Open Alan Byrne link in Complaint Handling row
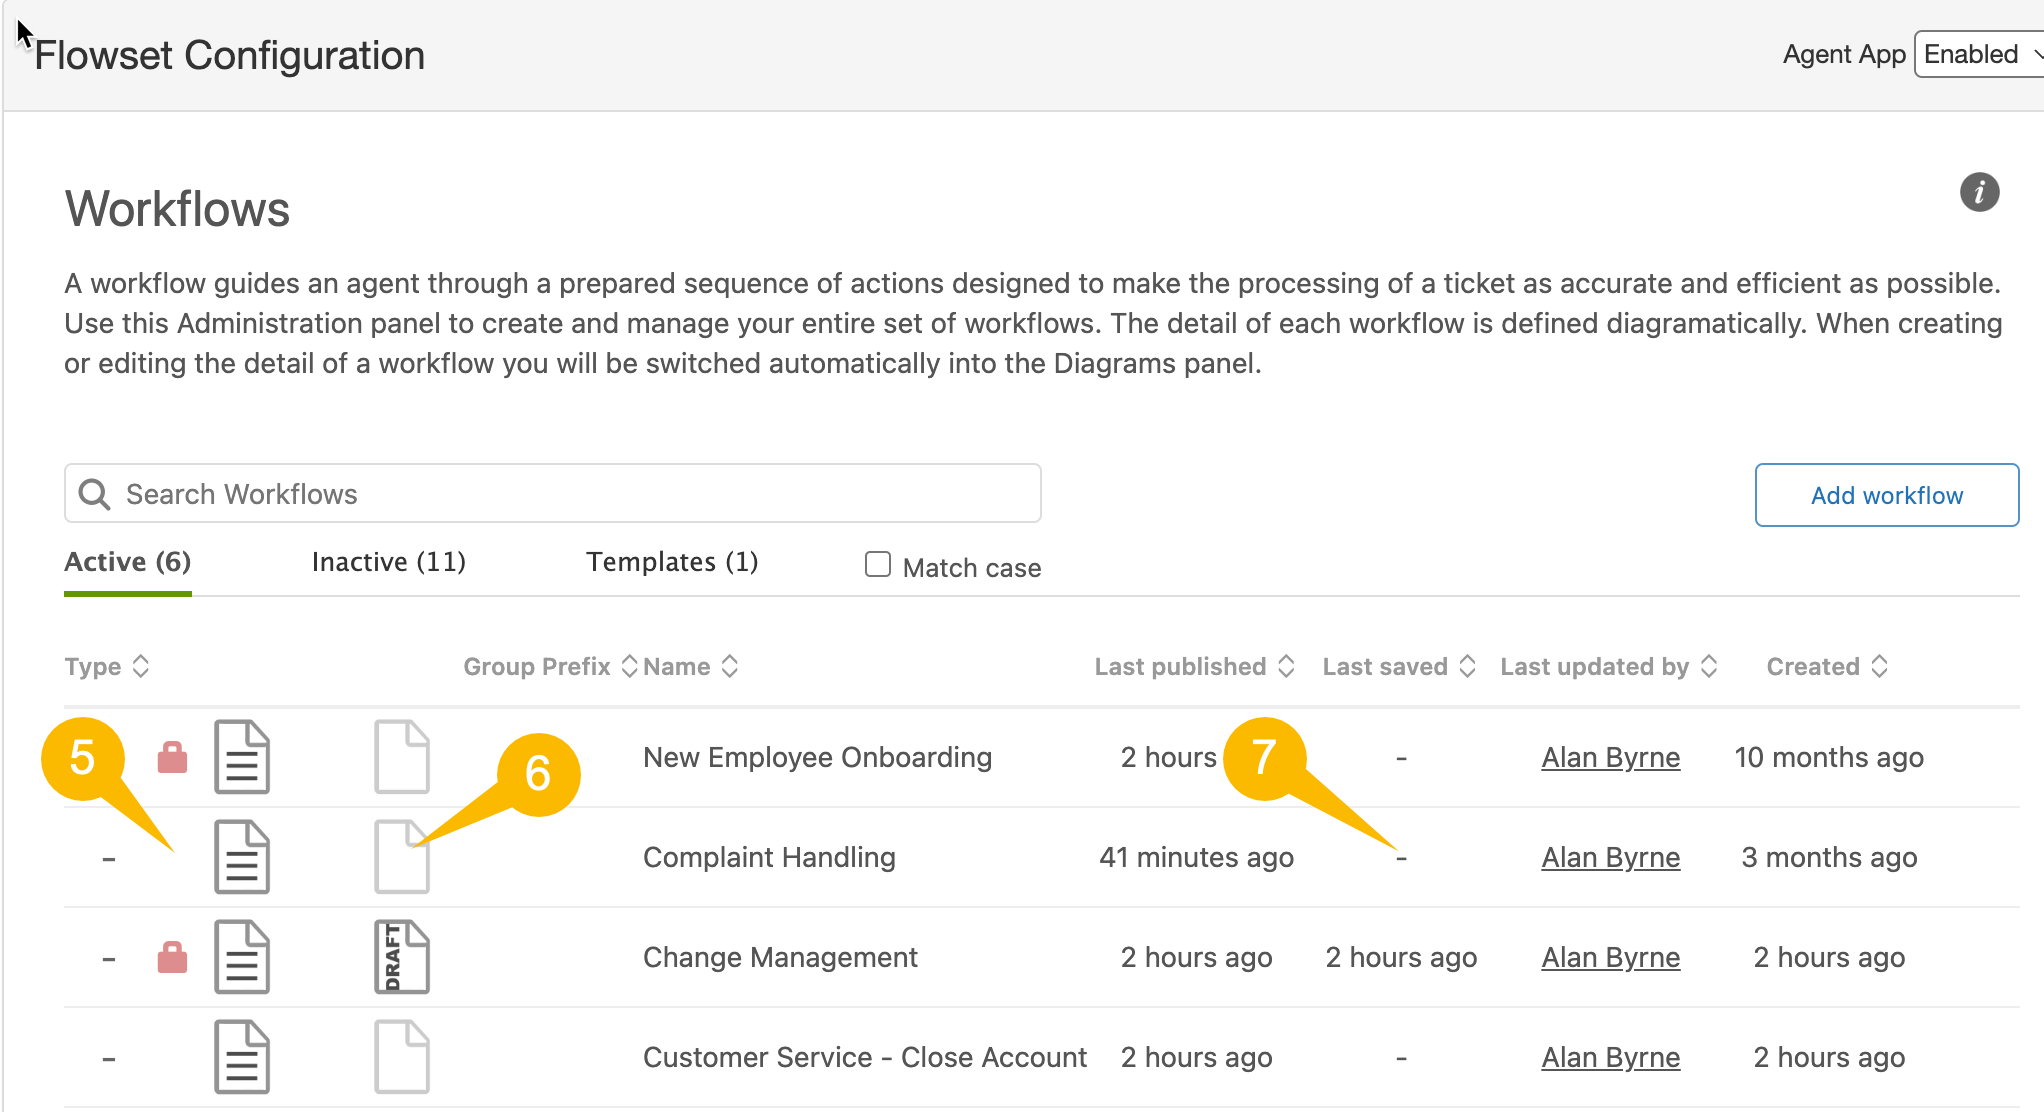Viewport: 2044px width, 1112px height. (x=1610, y=857)
